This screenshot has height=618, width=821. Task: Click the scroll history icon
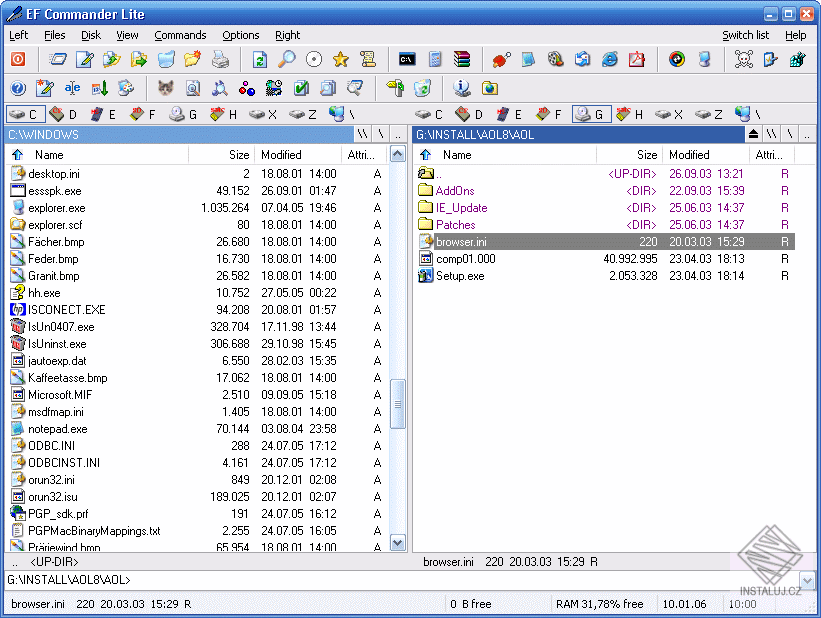coord(368,59)
